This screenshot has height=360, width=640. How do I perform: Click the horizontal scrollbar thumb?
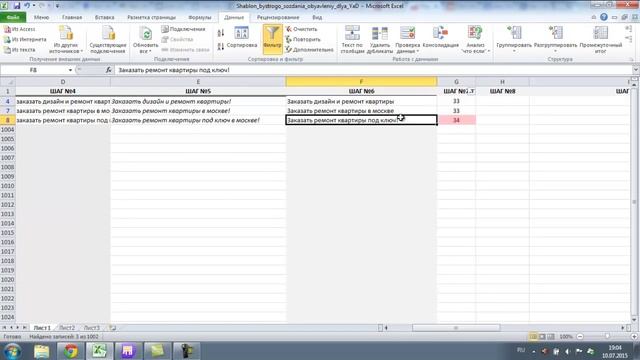click(456, 328)
